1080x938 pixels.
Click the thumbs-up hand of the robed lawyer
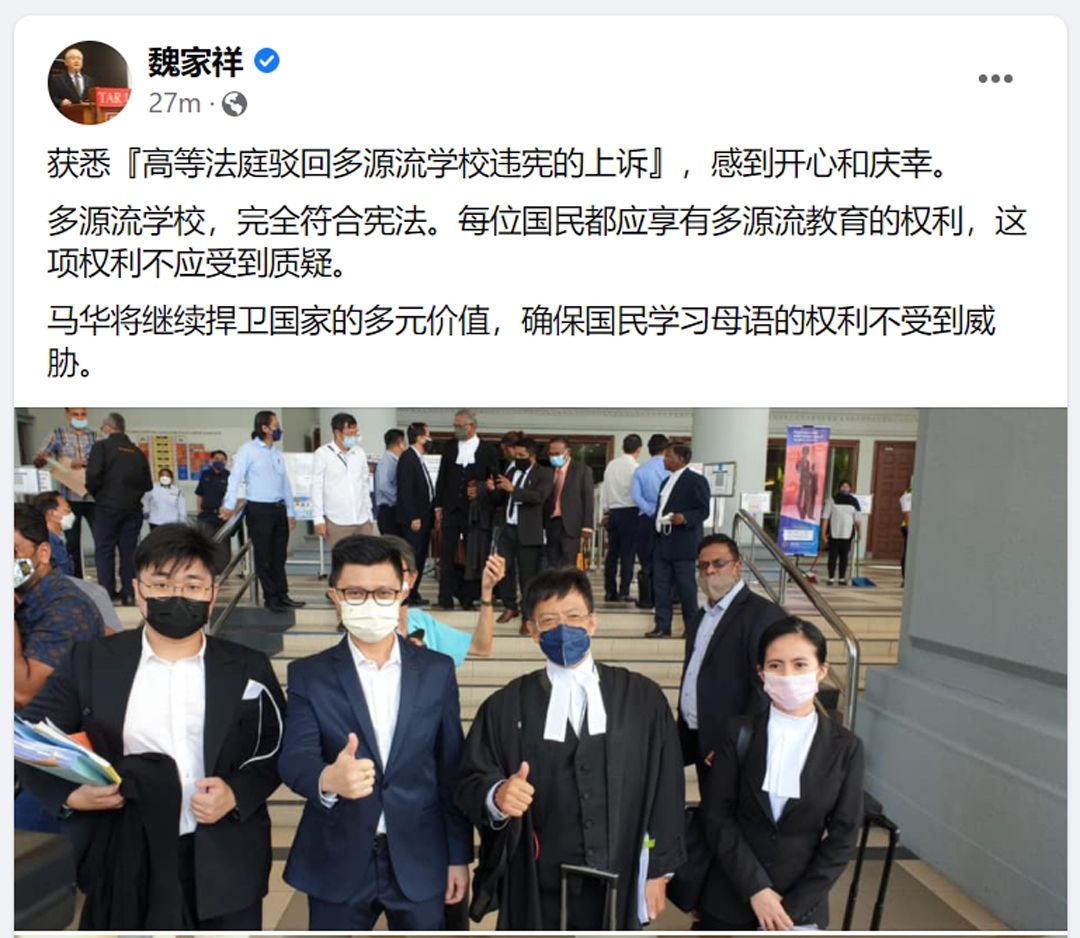[x=515, y=790]
